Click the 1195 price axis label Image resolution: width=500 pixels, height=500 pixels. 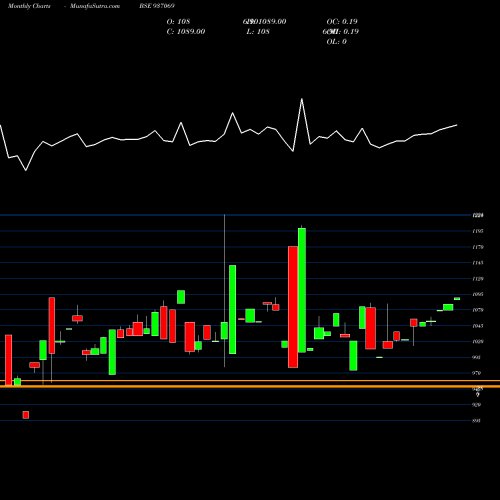(x=478, y=231)
